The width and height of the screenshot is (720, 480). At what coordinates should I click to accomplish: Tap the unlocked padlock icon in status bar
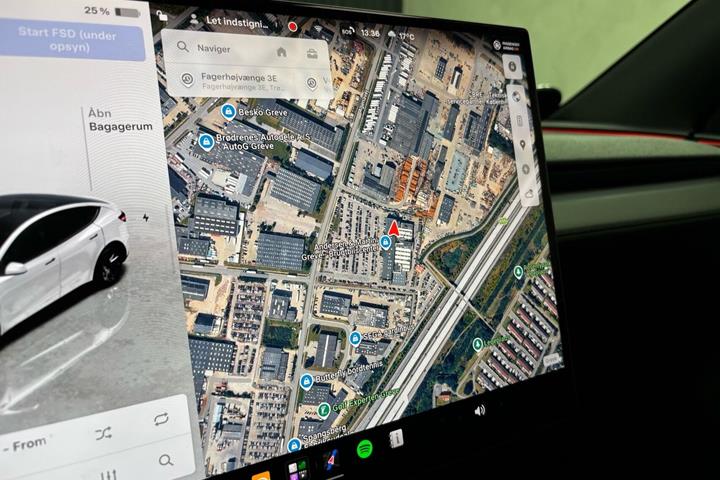162,16
